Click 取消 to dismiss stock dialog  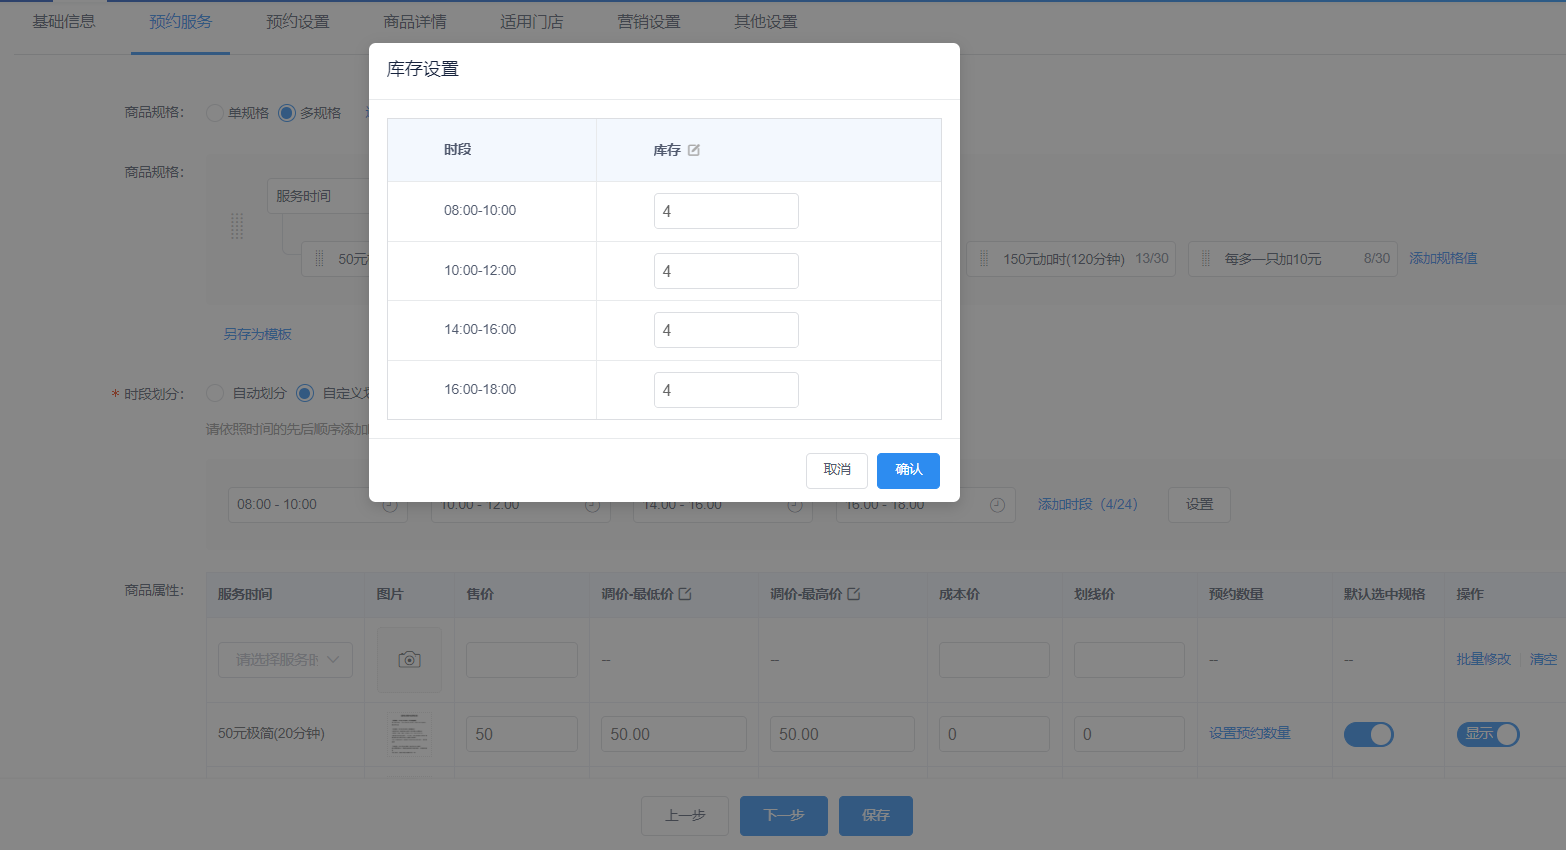[x=837, y=470]
